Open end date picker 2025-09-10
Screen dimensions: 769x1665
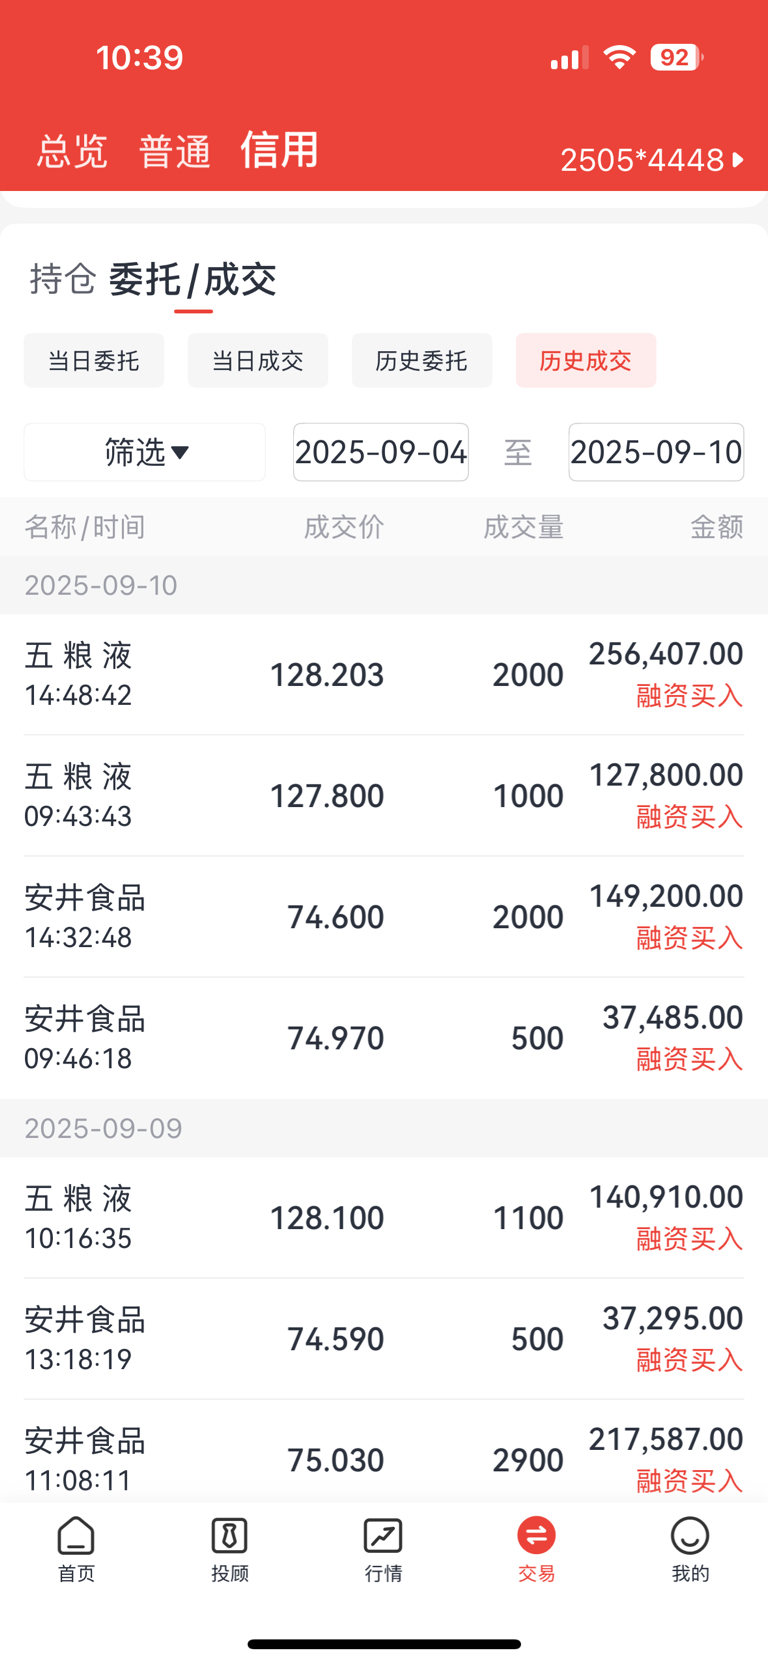(656, 452)
